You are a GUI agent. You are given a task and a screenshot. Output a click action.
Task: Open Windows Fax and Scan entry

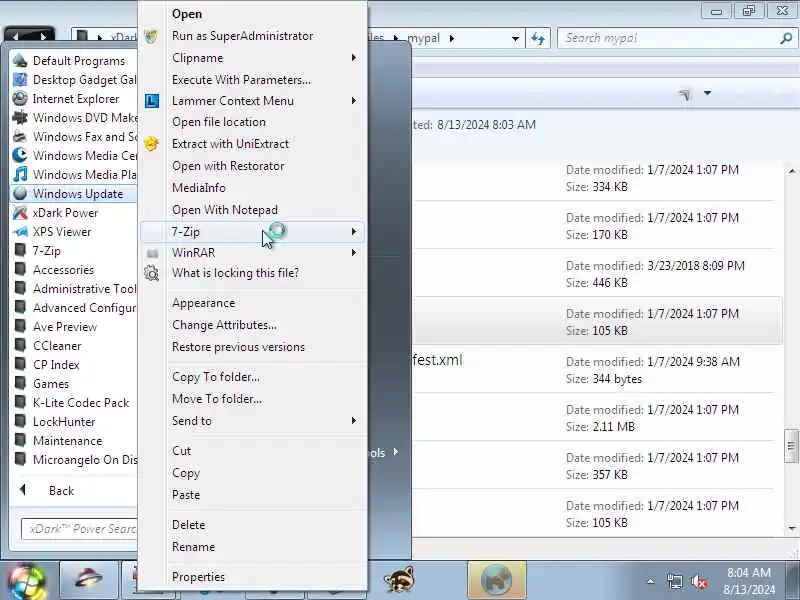pyautogui.click(x=74, y=137)
